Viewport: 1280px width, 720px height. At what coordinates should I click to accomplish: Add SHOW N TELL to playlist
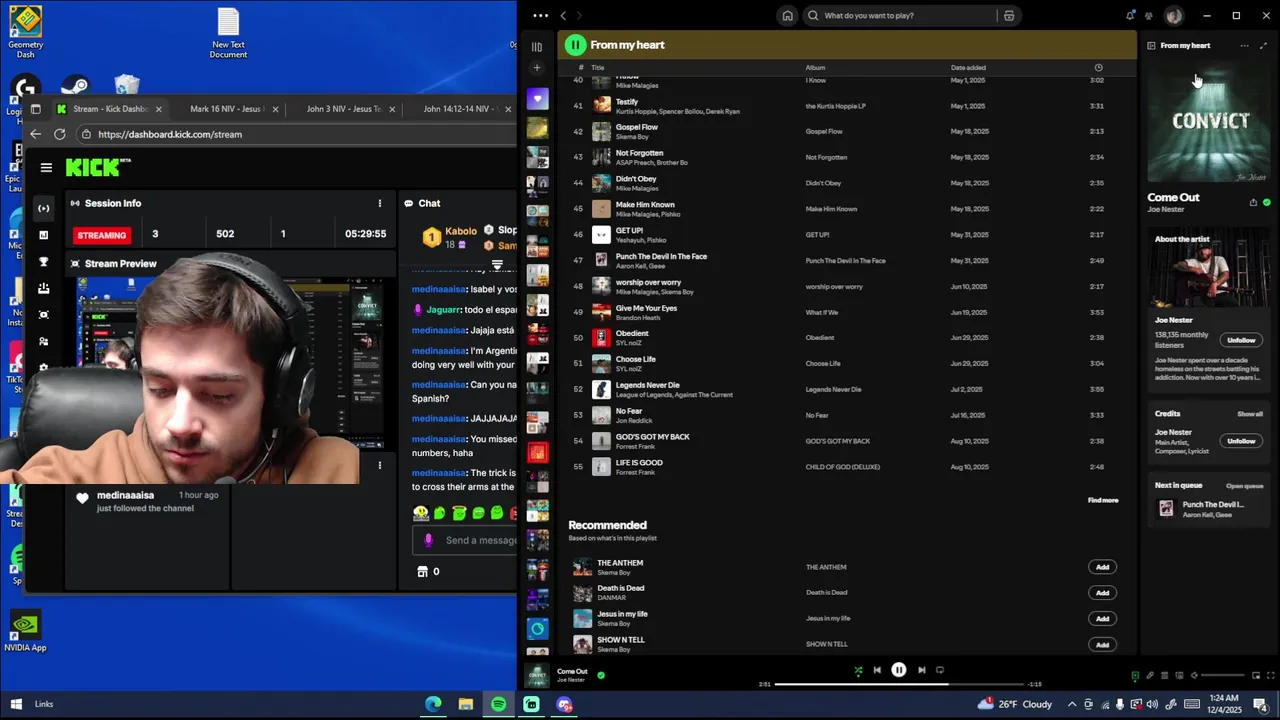point(1102,645)
